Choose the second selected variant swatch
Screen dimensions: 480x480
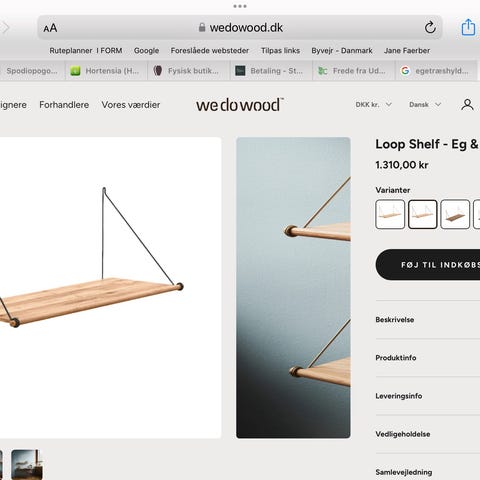[423, 214]
